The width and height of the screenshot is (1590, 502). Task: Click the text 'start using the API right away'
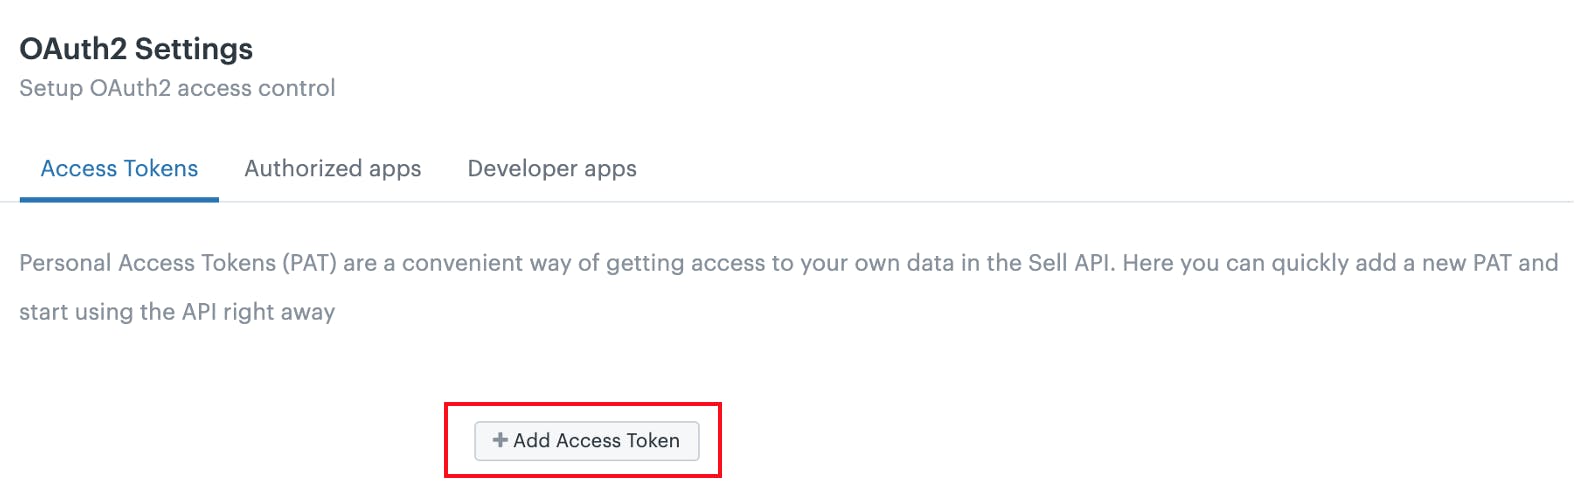[177, 312]
